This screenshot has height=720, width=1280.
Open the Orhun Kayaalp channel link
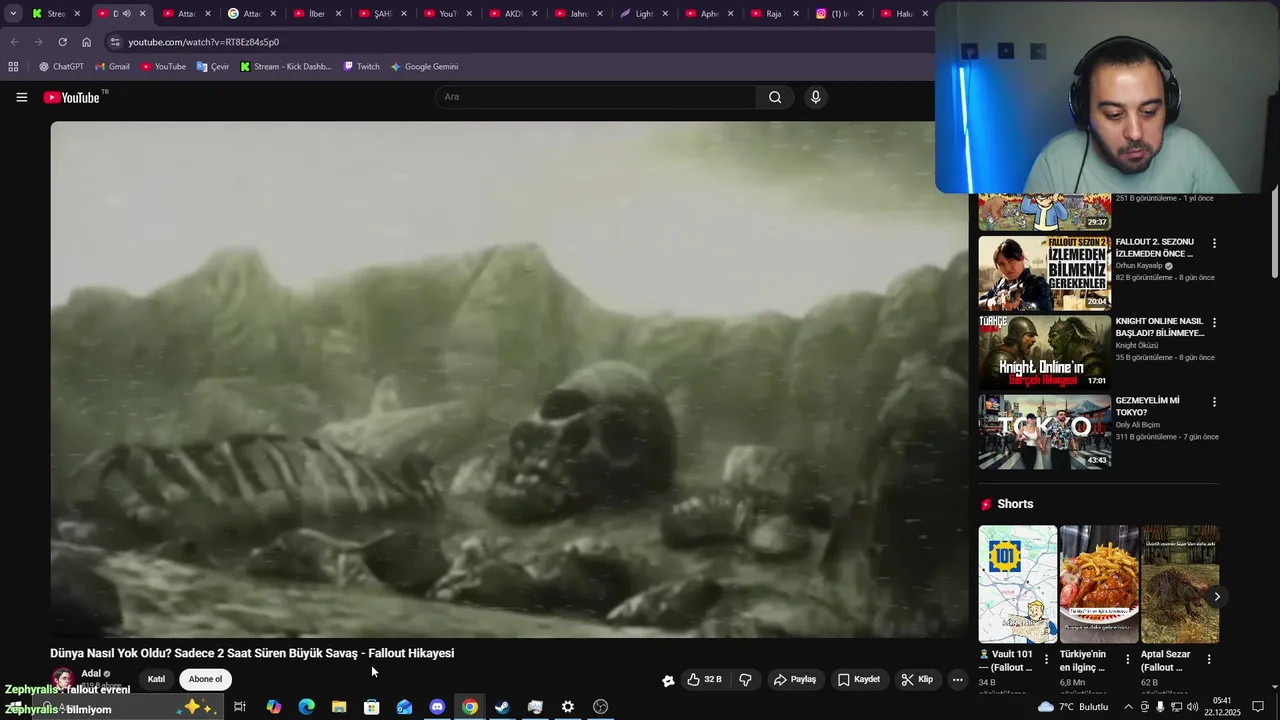[1139, 266]
